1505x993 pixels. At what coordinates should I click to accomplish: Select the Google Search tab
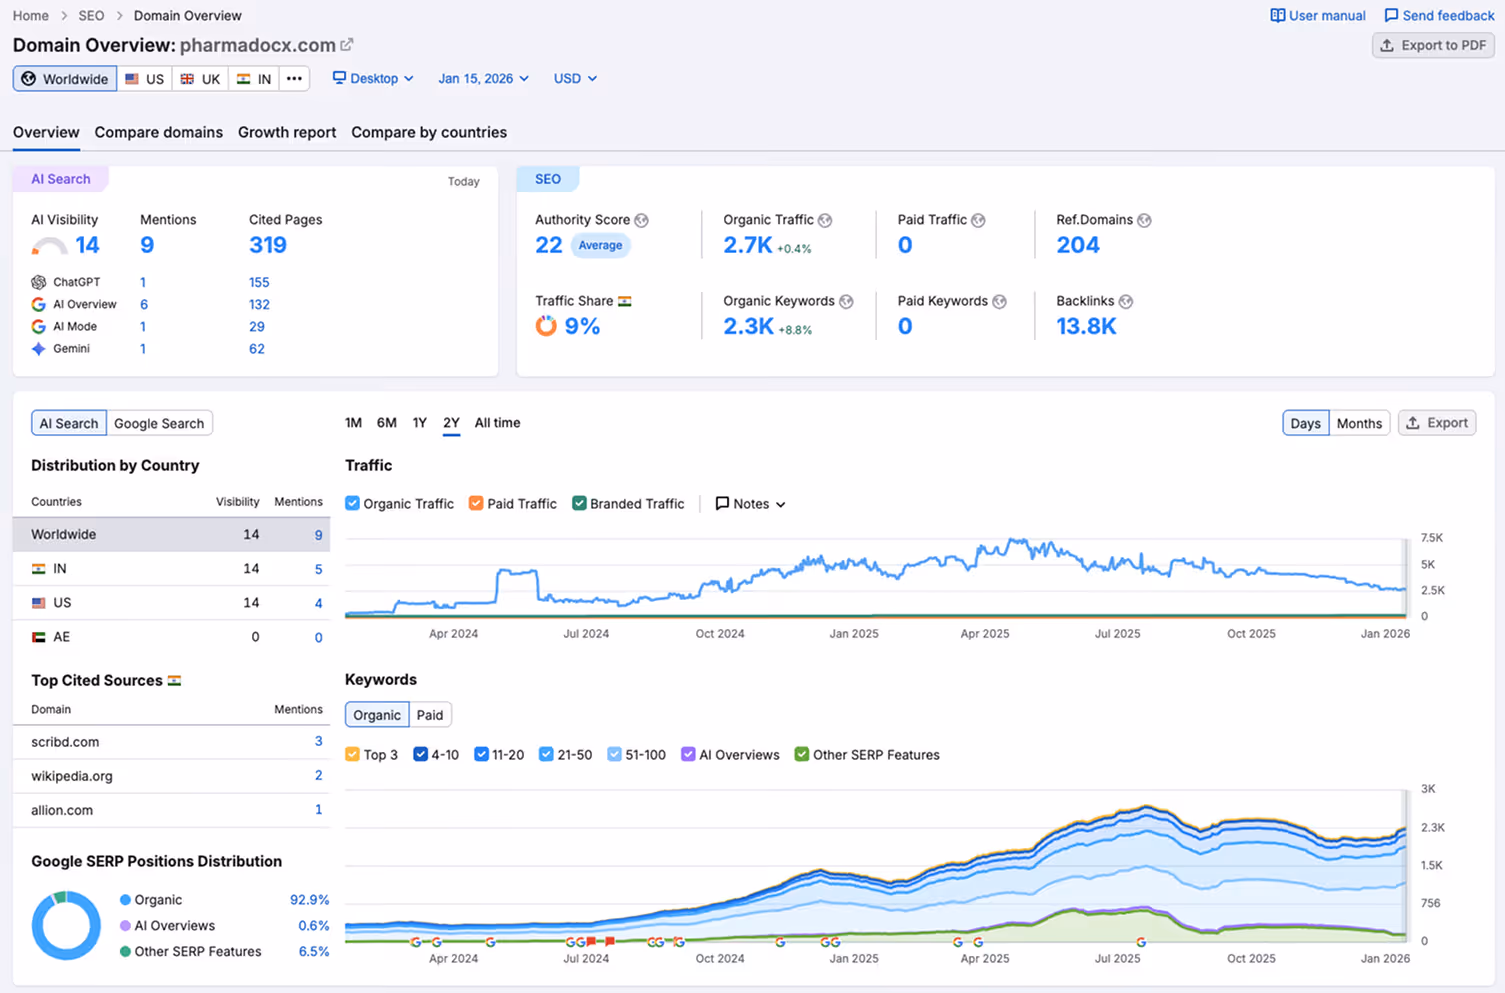(x=159, y=423)
